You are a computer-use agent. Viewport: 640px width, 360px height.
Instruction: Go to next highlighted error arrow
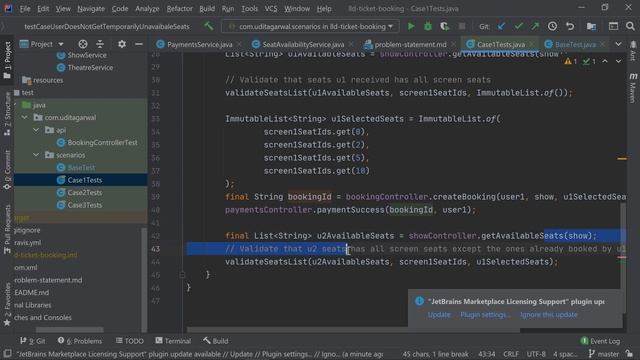(x=618, y=61)
